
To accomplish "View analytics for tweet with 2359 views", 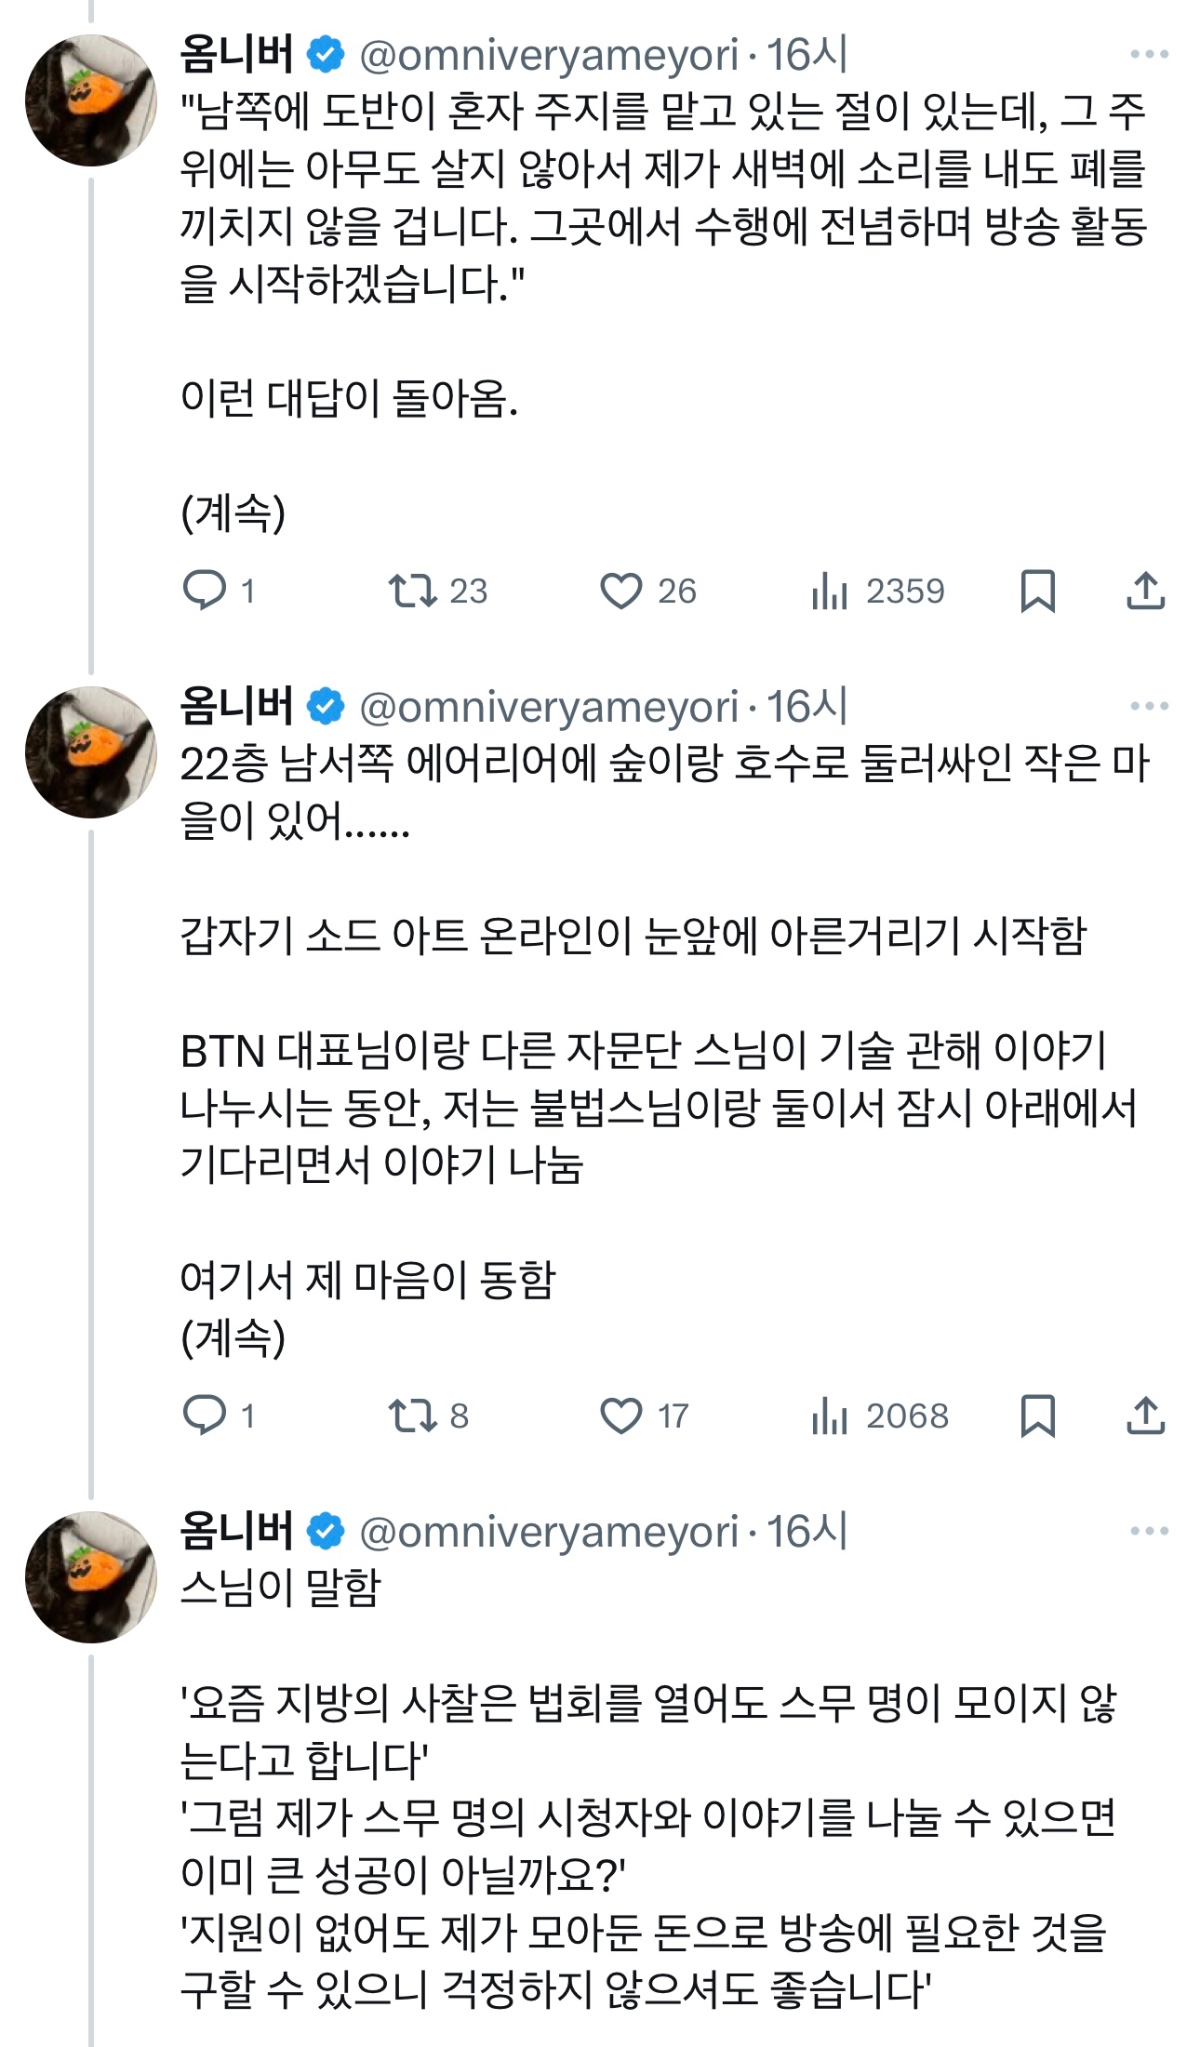I will coord(830,590).
